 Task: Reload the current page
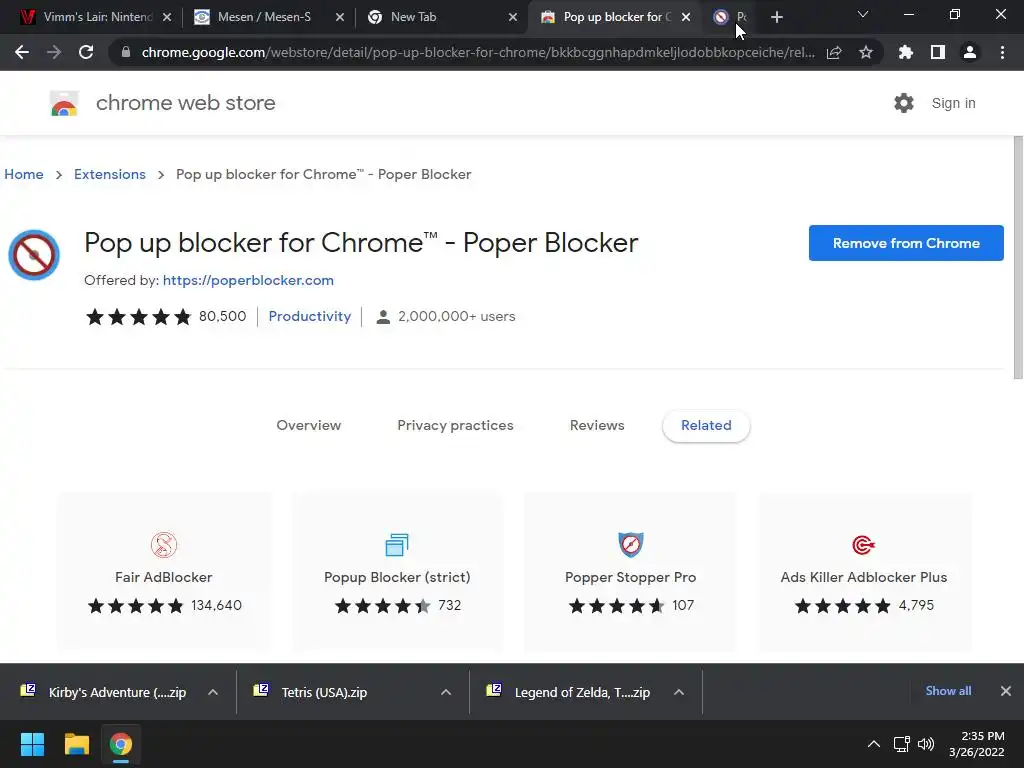click(86, 52)
